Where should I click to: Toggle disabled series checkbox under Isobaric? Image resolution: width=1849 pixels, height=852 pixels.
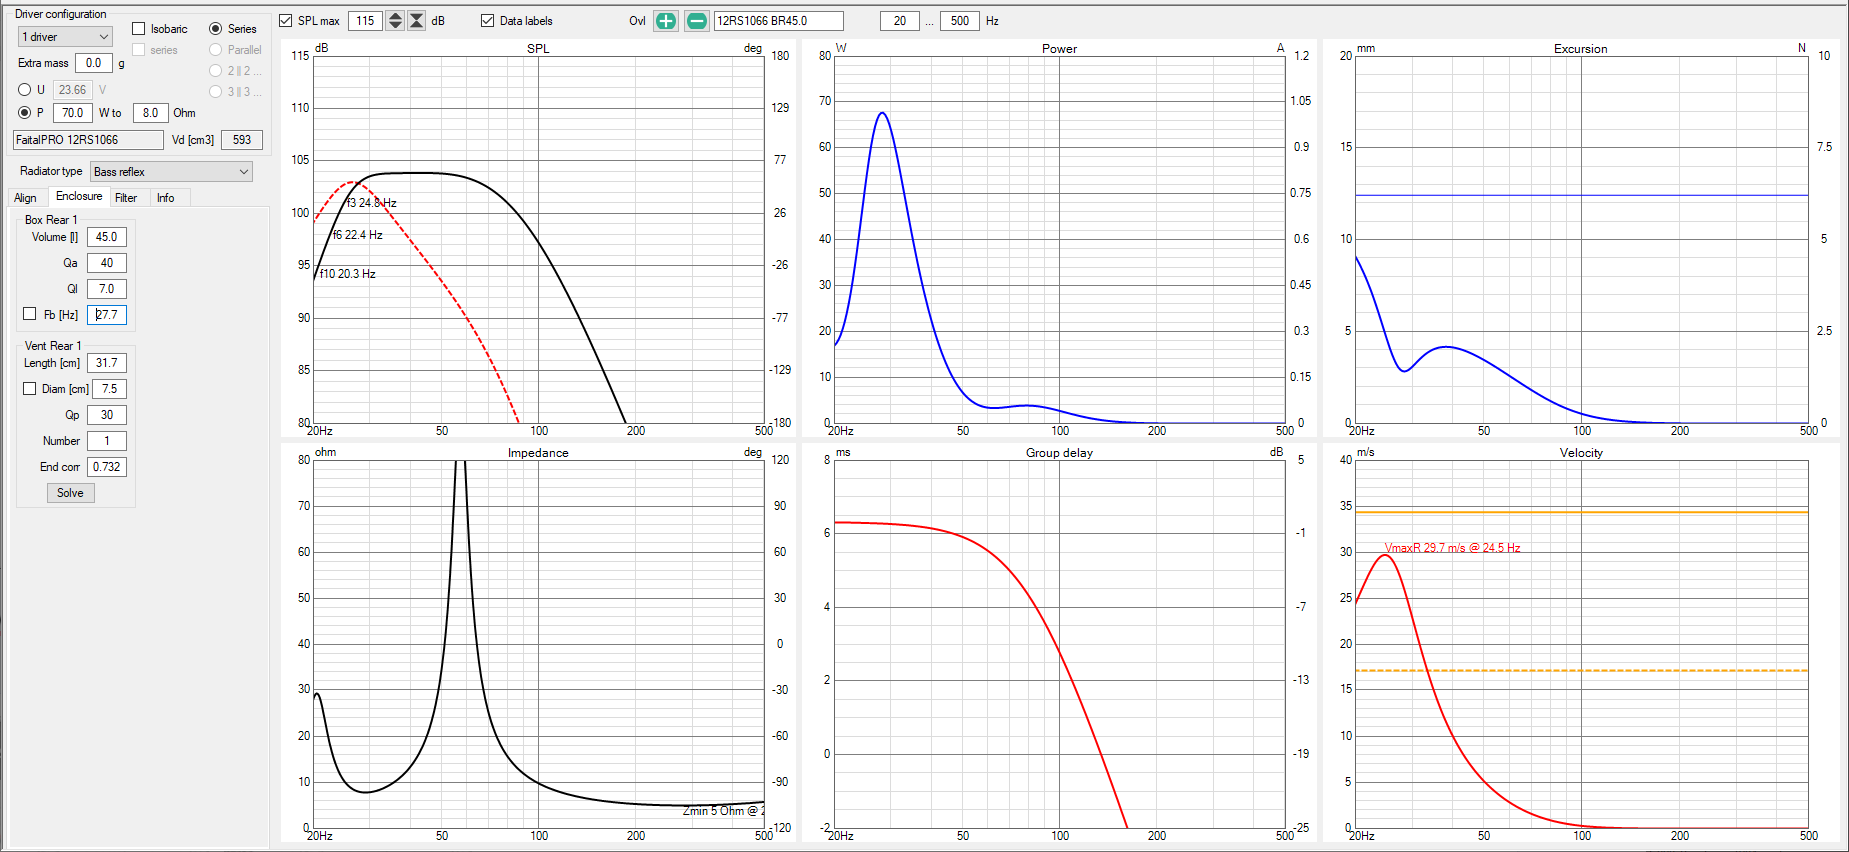pyautogui.click(x=139, y=50)
